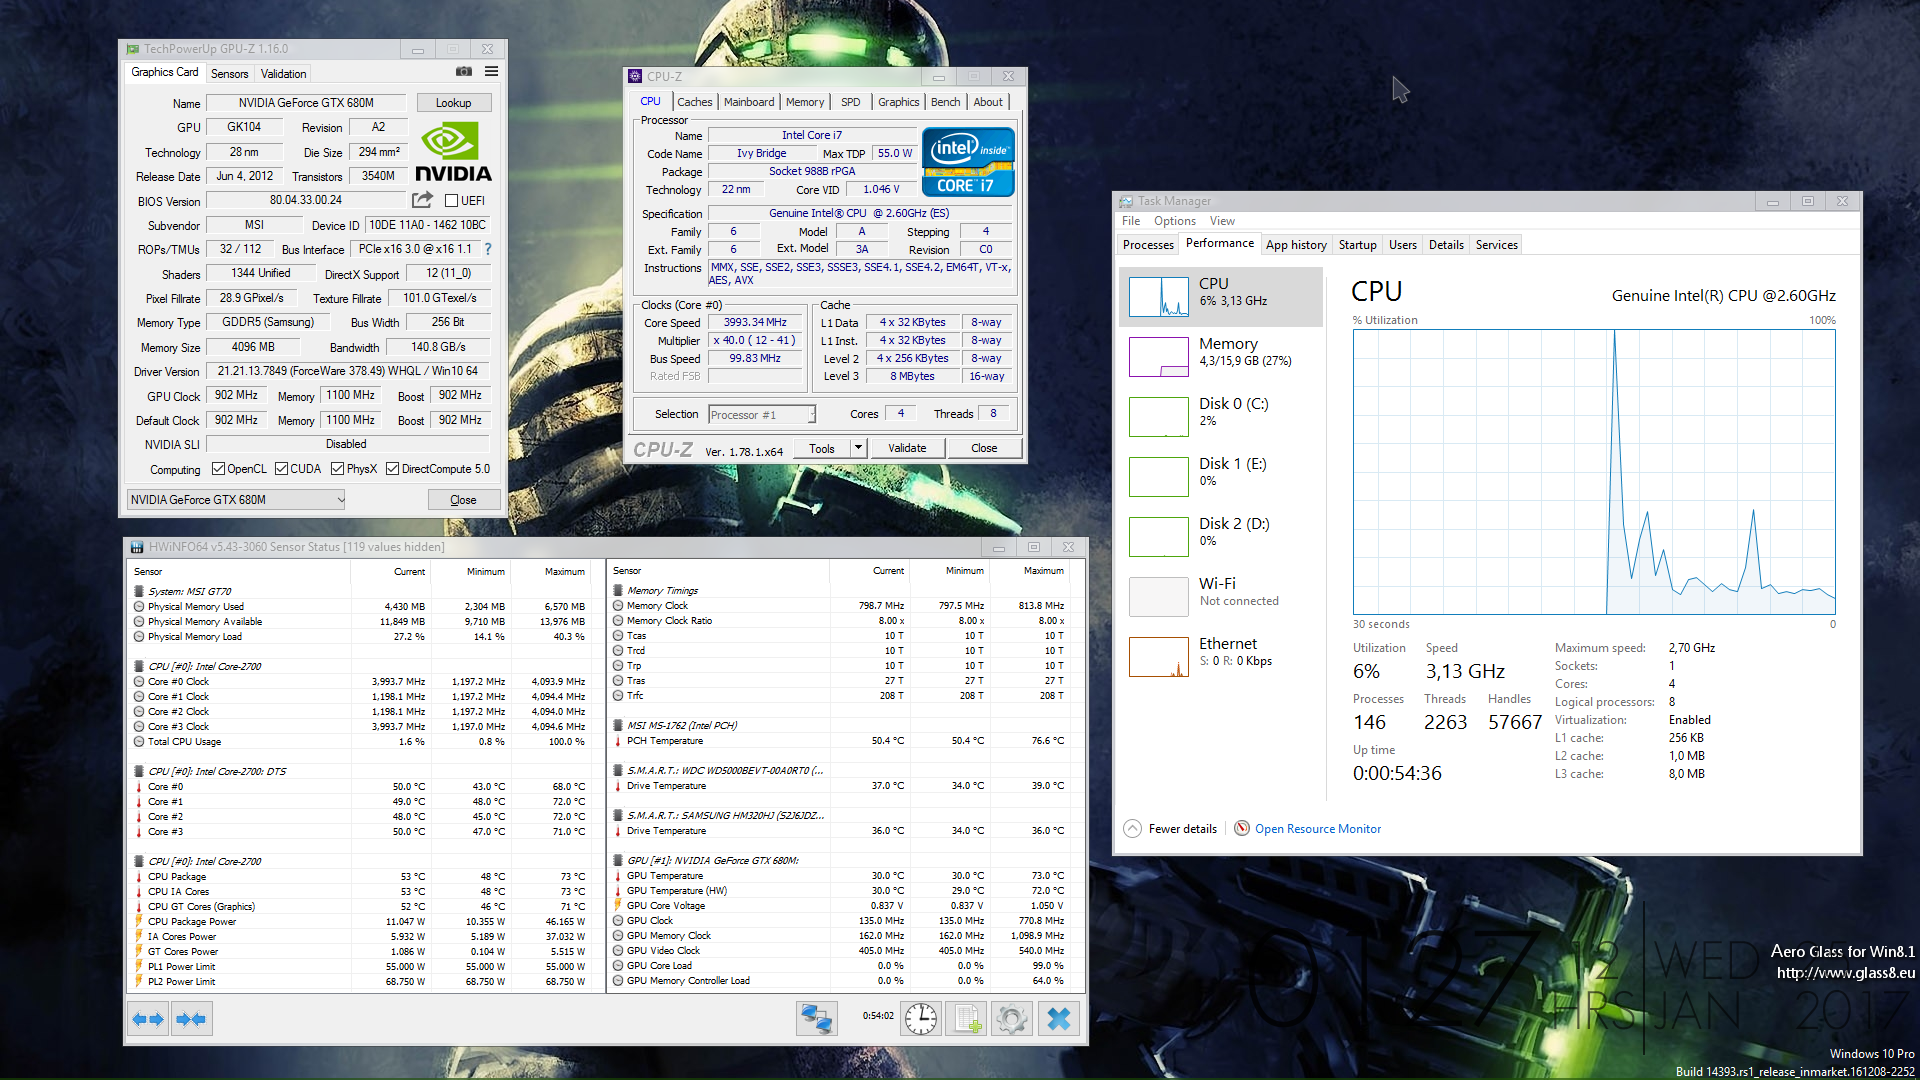Take GPU-Z screenshot with camera icon
1920x1080 pixels.
tap(464, 72)
